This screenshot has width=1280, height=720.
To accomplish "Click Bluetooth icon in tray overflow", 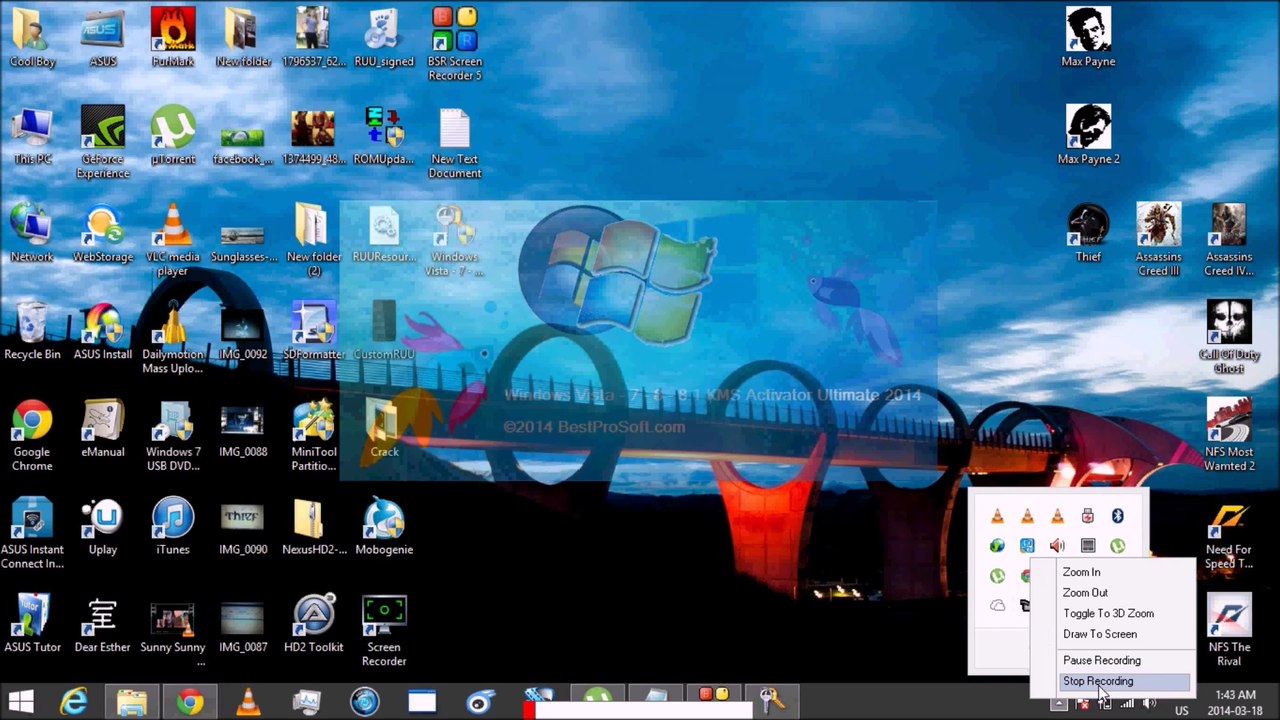I will coord(1117,516).
